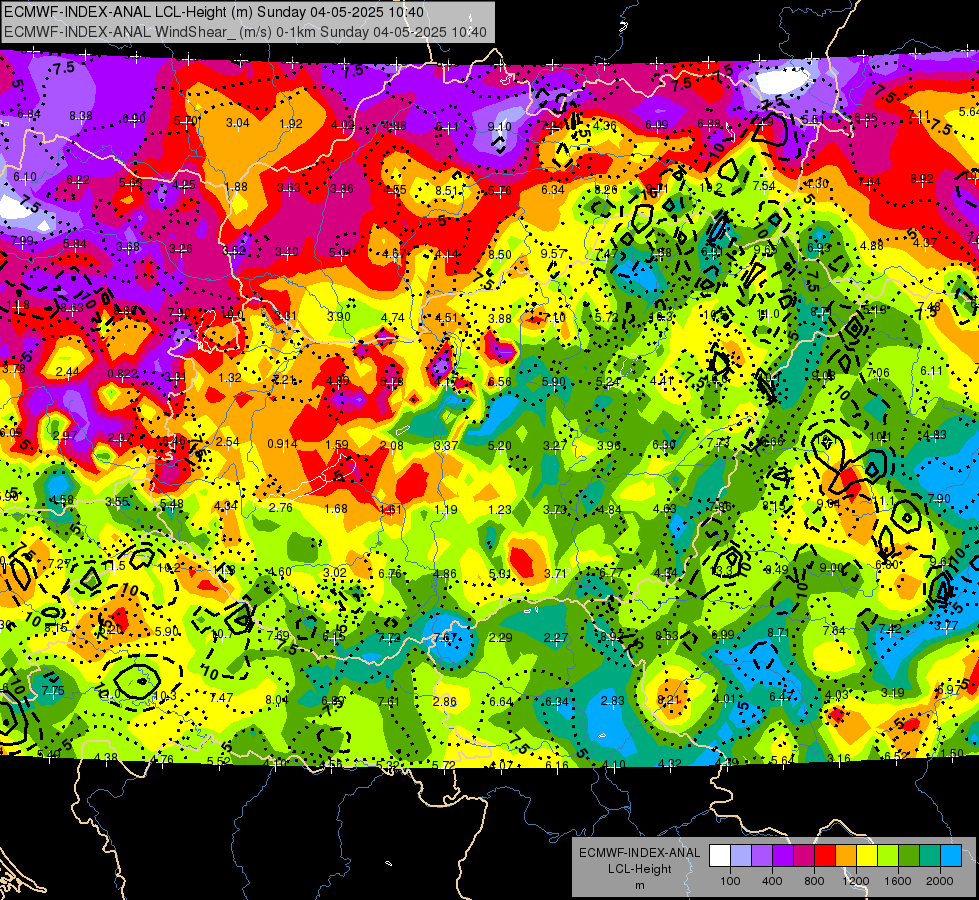Click the legend label 2000
Image resolution: width=979 pixels, height=900 pixels.
point(940,881)
